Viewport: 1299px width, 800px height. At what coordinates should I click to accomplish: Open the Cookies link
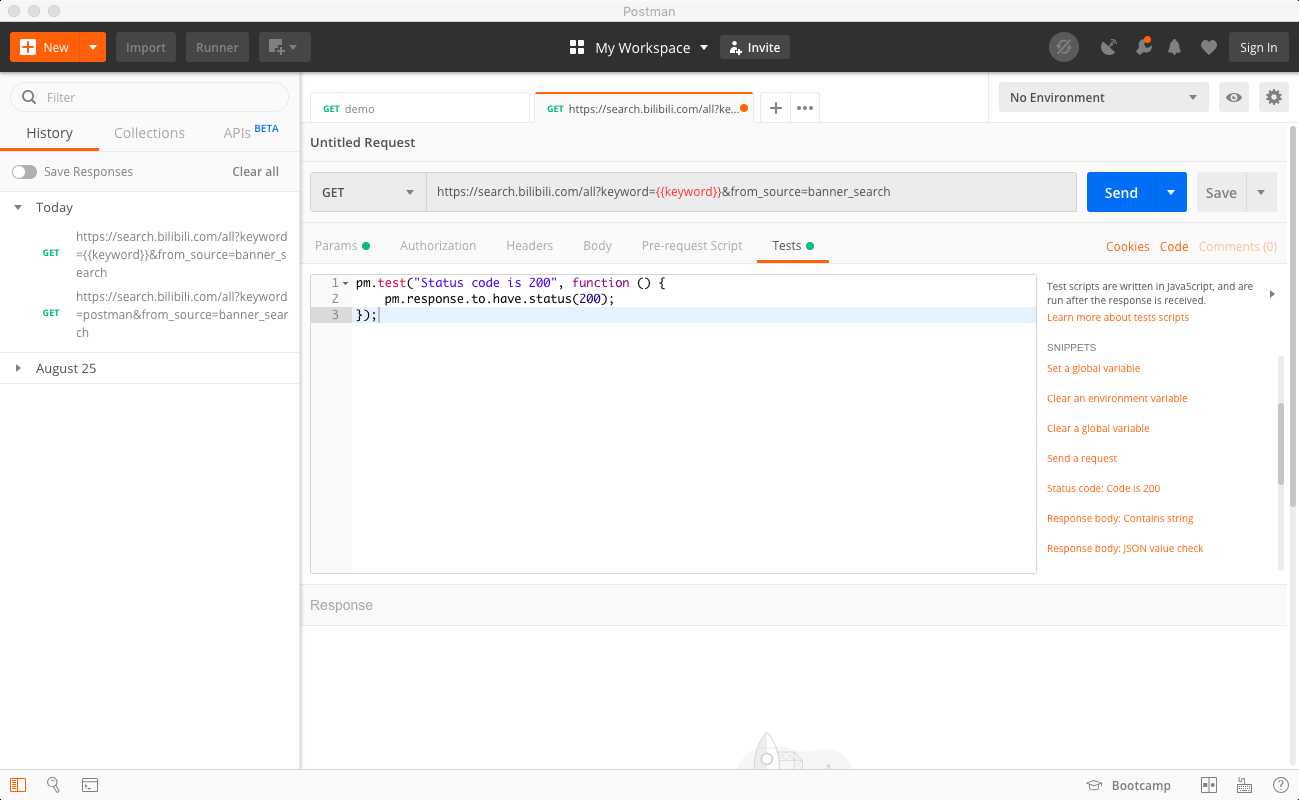click(x=1127, y=246)
